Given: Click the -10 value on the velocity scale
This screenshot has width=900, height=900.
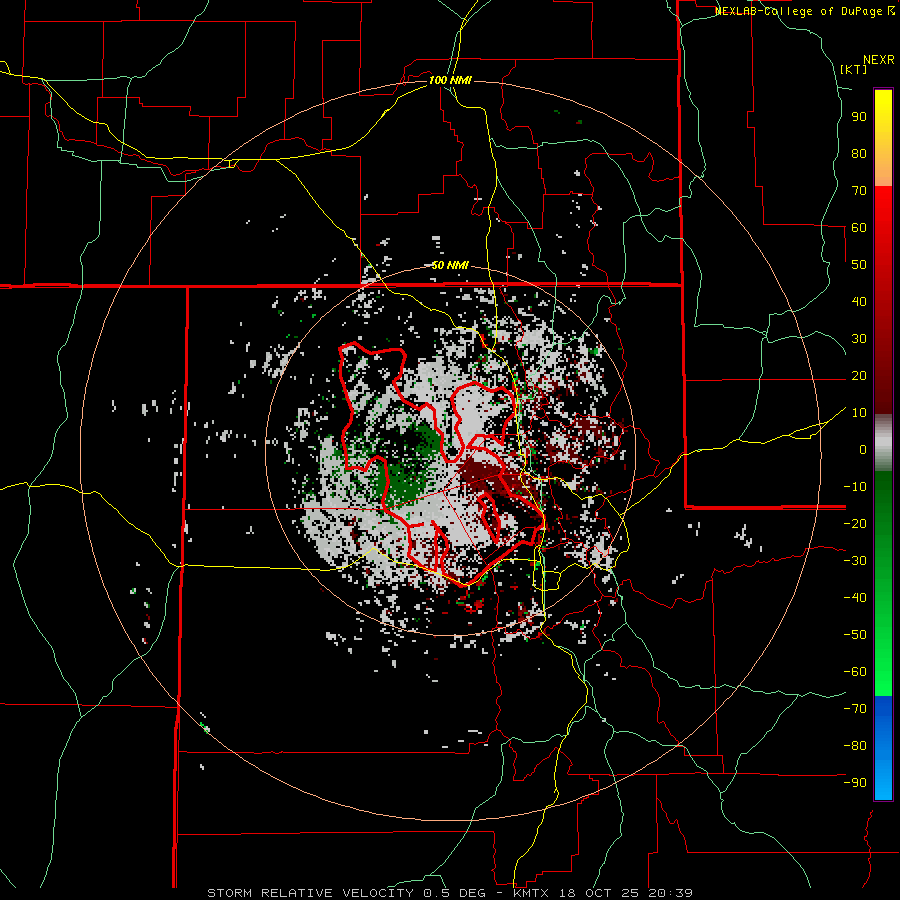Looking at the screenshot, I should pyautogui.click(x=855, y=487).
